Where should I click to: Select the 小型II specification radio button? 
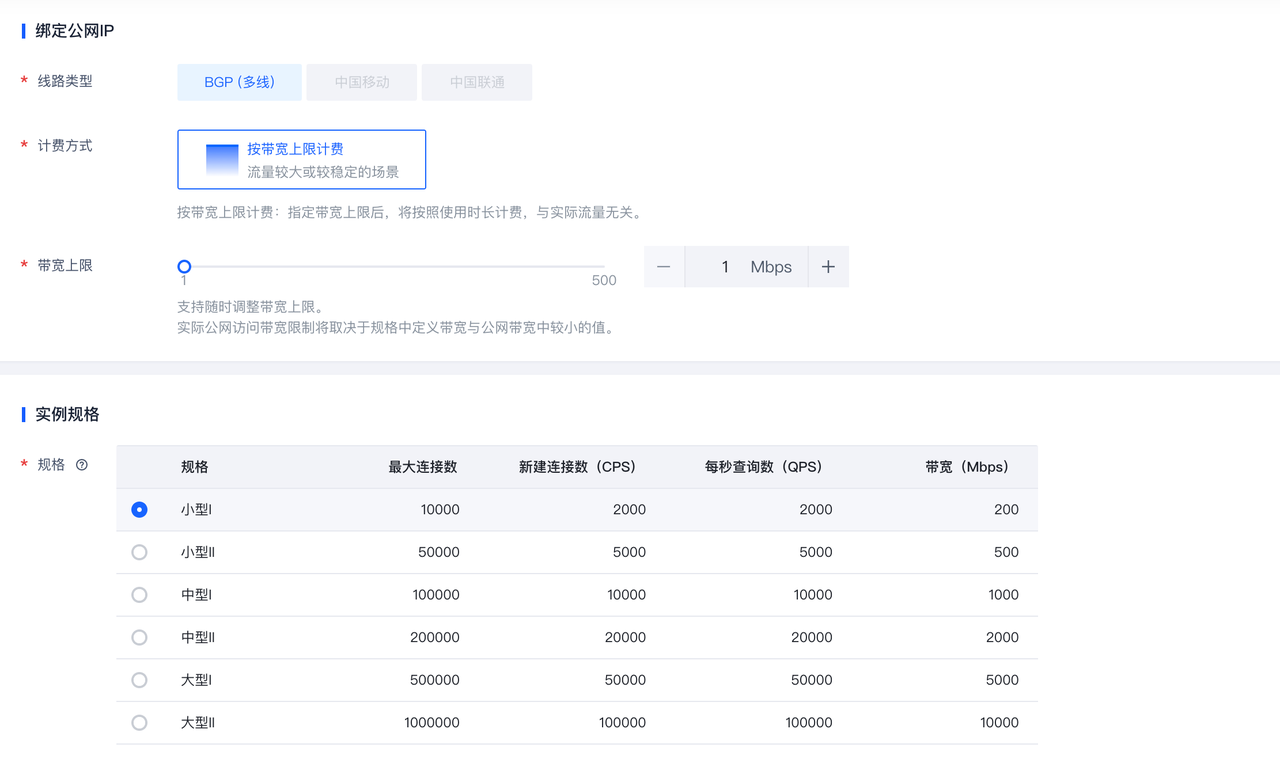pyautogui.click(x=140, y=552)
